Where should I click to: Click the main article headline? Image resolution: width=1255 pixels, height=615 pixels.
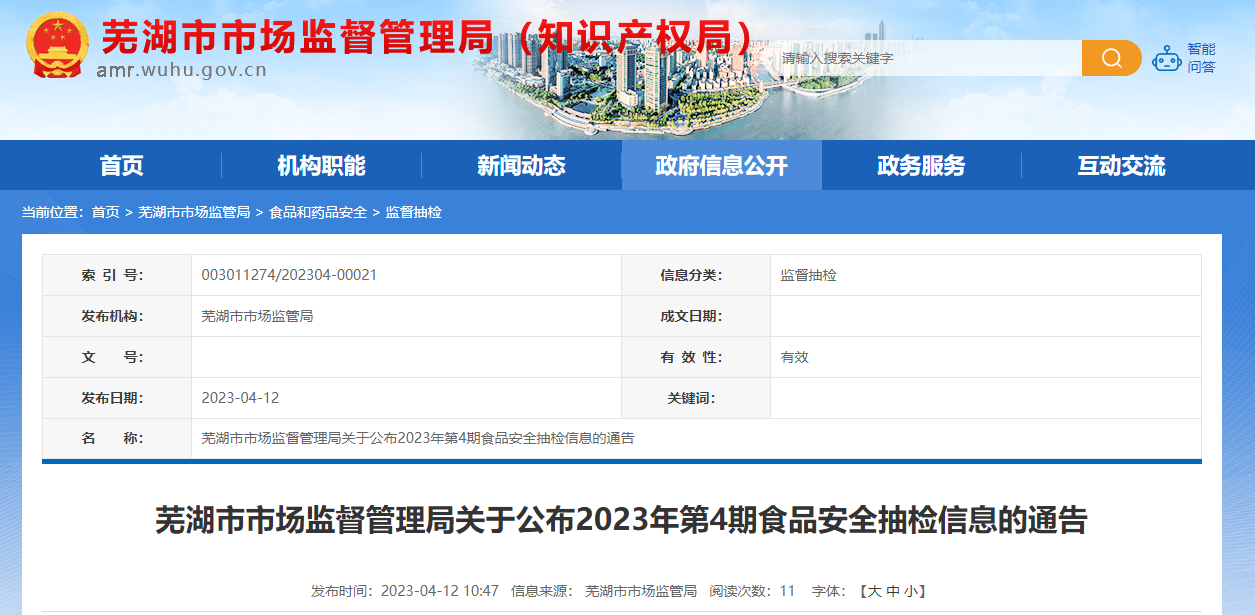[621, 521]
